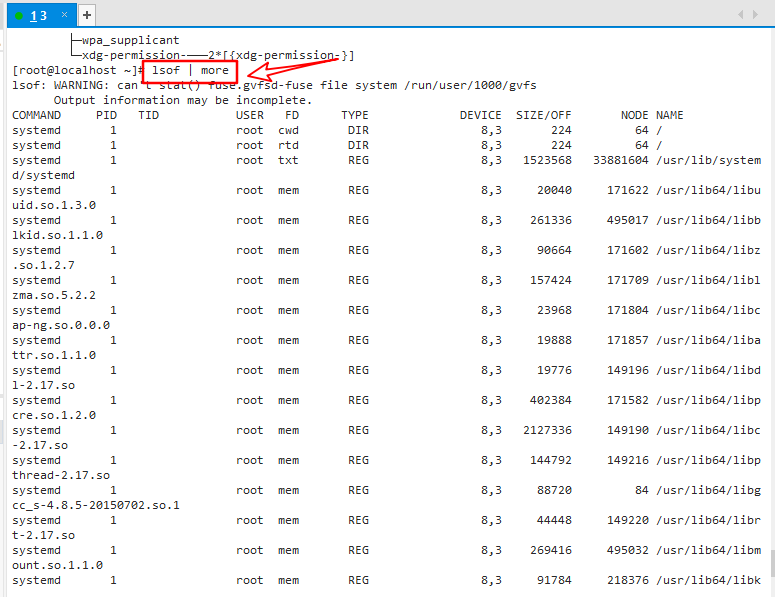Click the FD column header text

pyautogui.click(x=292, y=115)
